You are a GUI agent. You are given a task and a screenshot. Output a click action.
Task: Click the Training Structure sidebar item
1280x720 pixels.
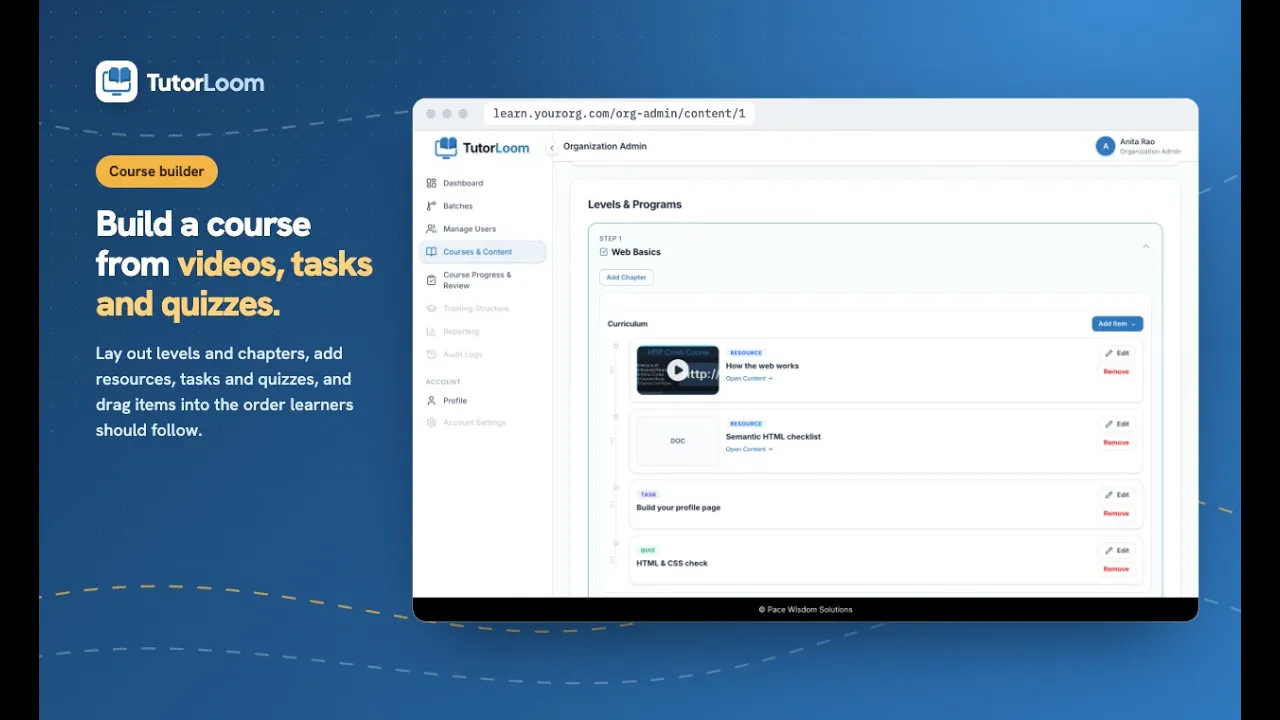(x=482, y=309)
